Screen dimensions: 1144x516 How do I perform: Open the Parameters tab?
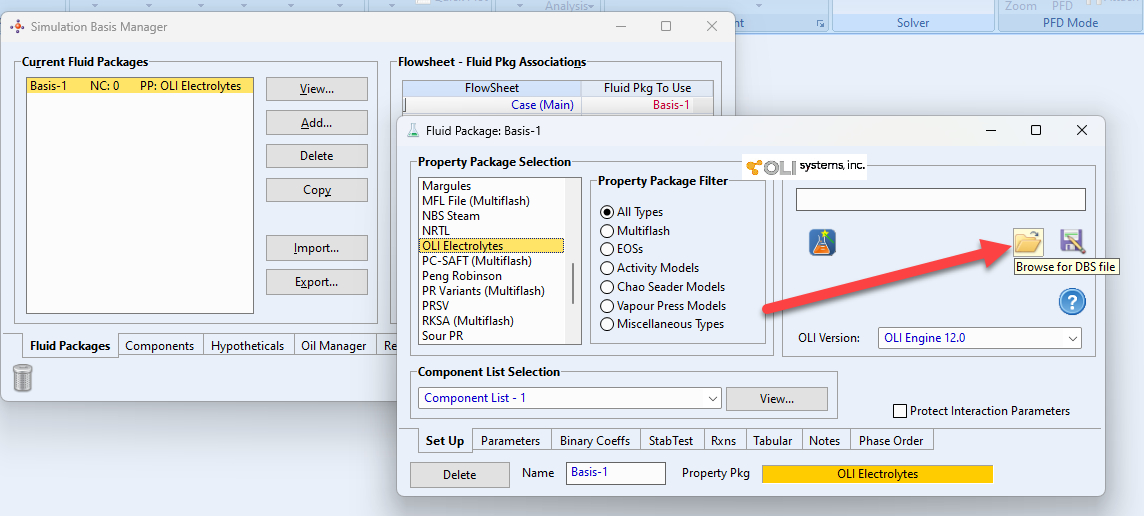(511, 441)
